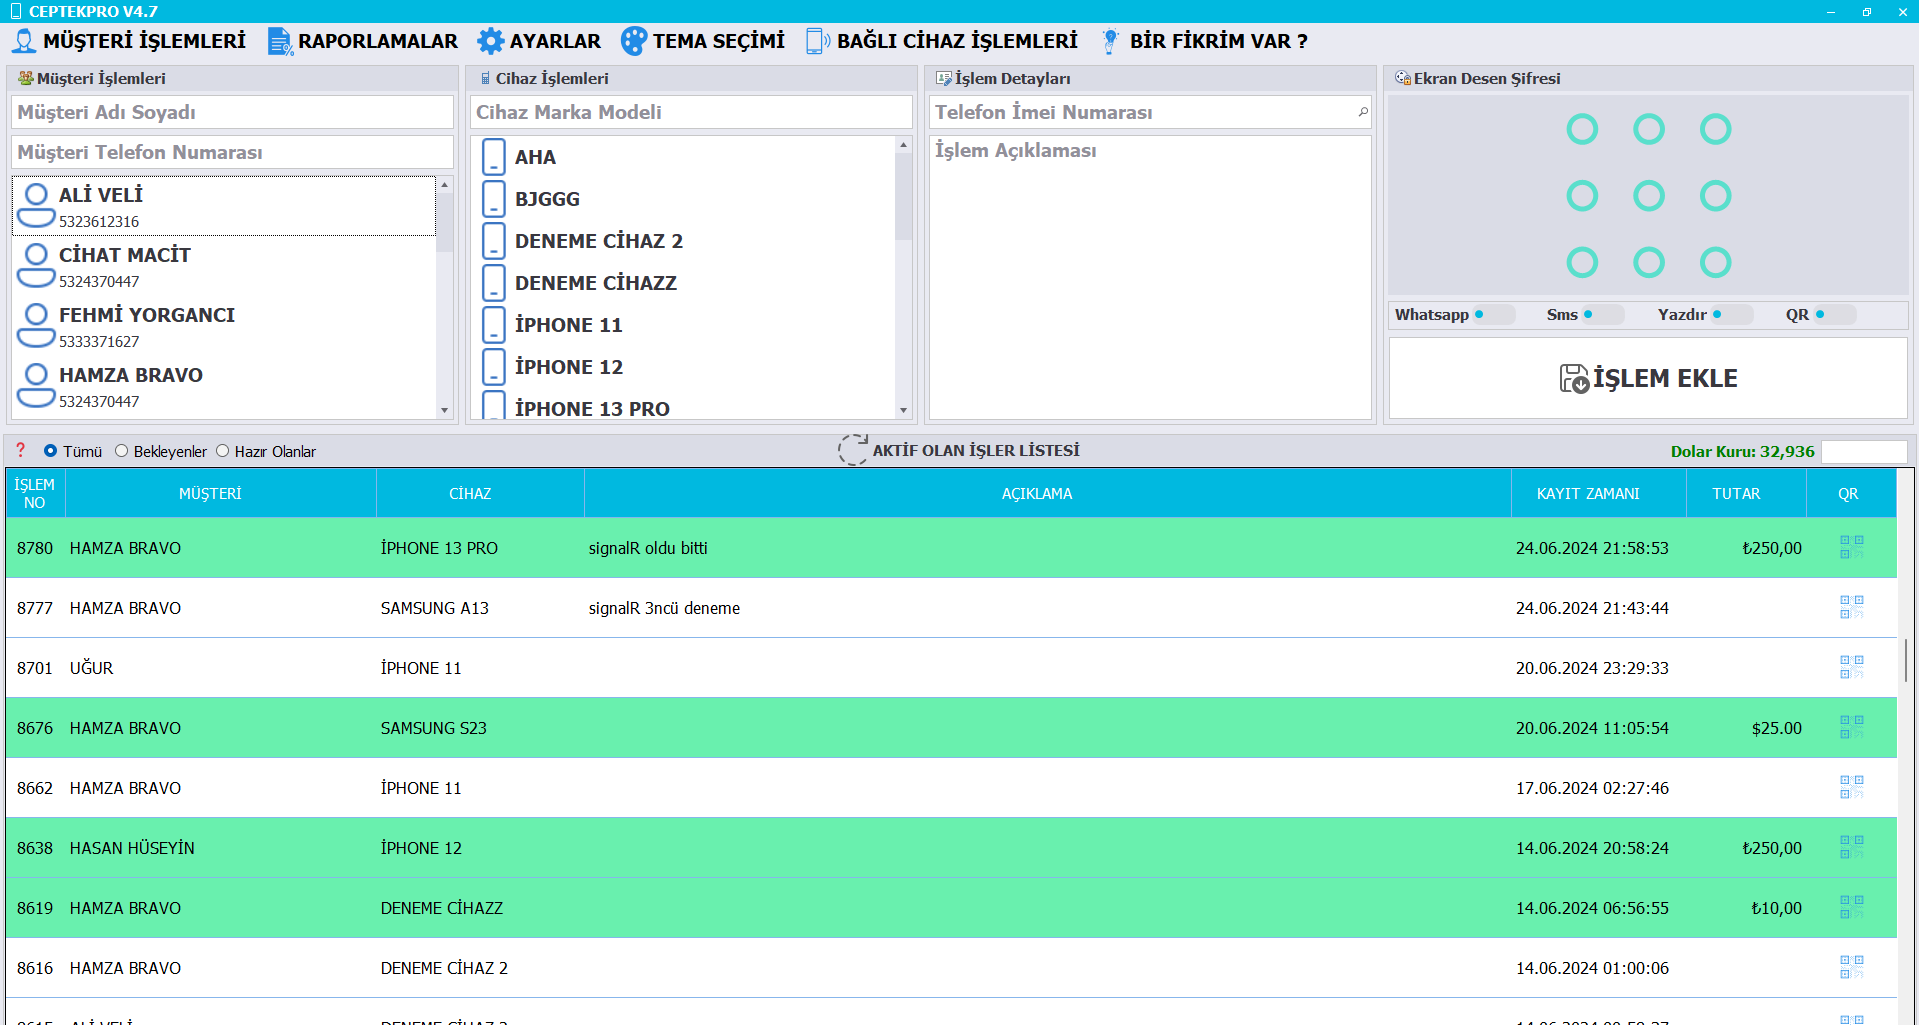Image resolution: width=1919 pixels, height=1025 pixels.
Task: Sort by İŞLEM NO column header
Action: point(35,493)
